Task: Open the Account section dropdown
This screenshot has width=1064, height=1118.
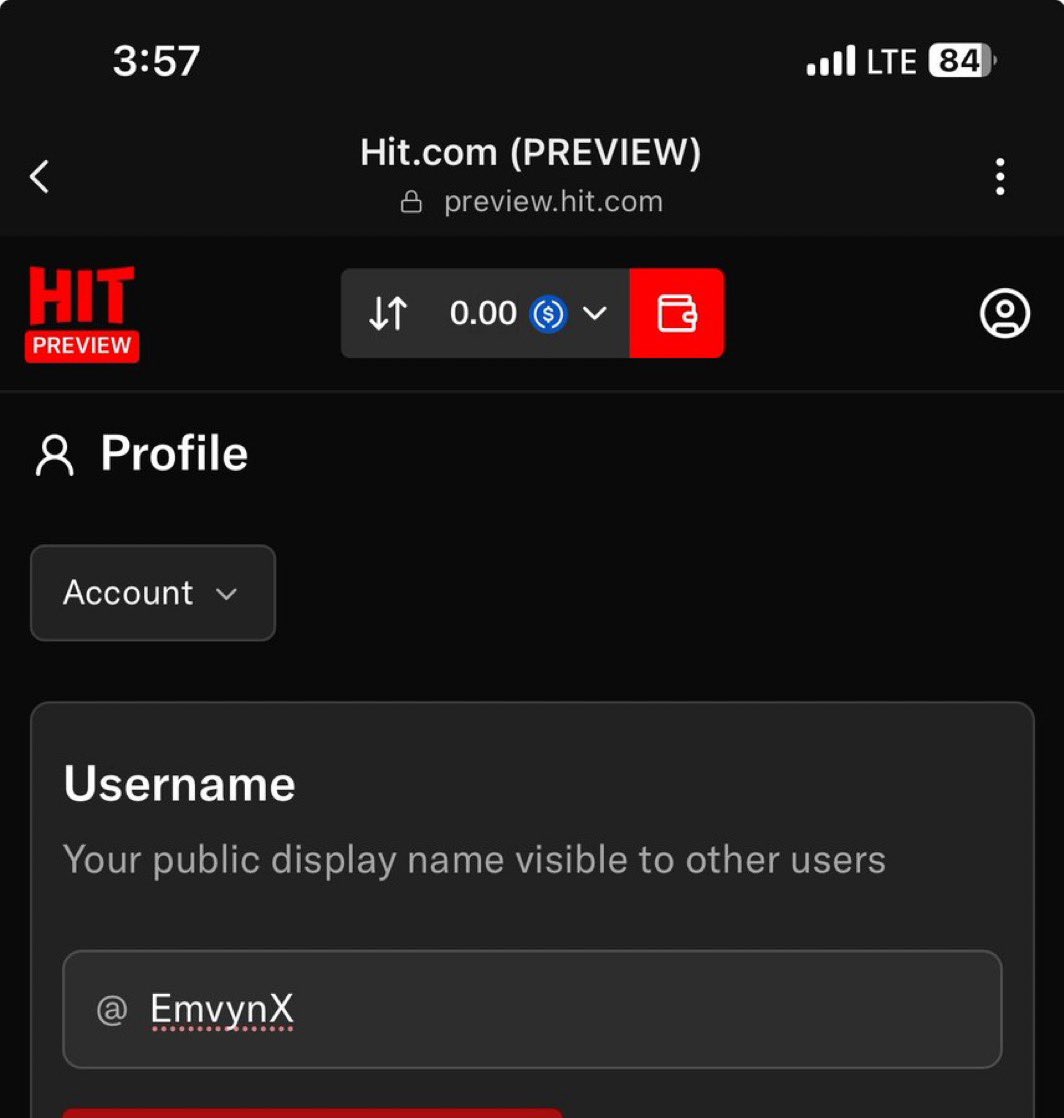Action: coord(153,593)
